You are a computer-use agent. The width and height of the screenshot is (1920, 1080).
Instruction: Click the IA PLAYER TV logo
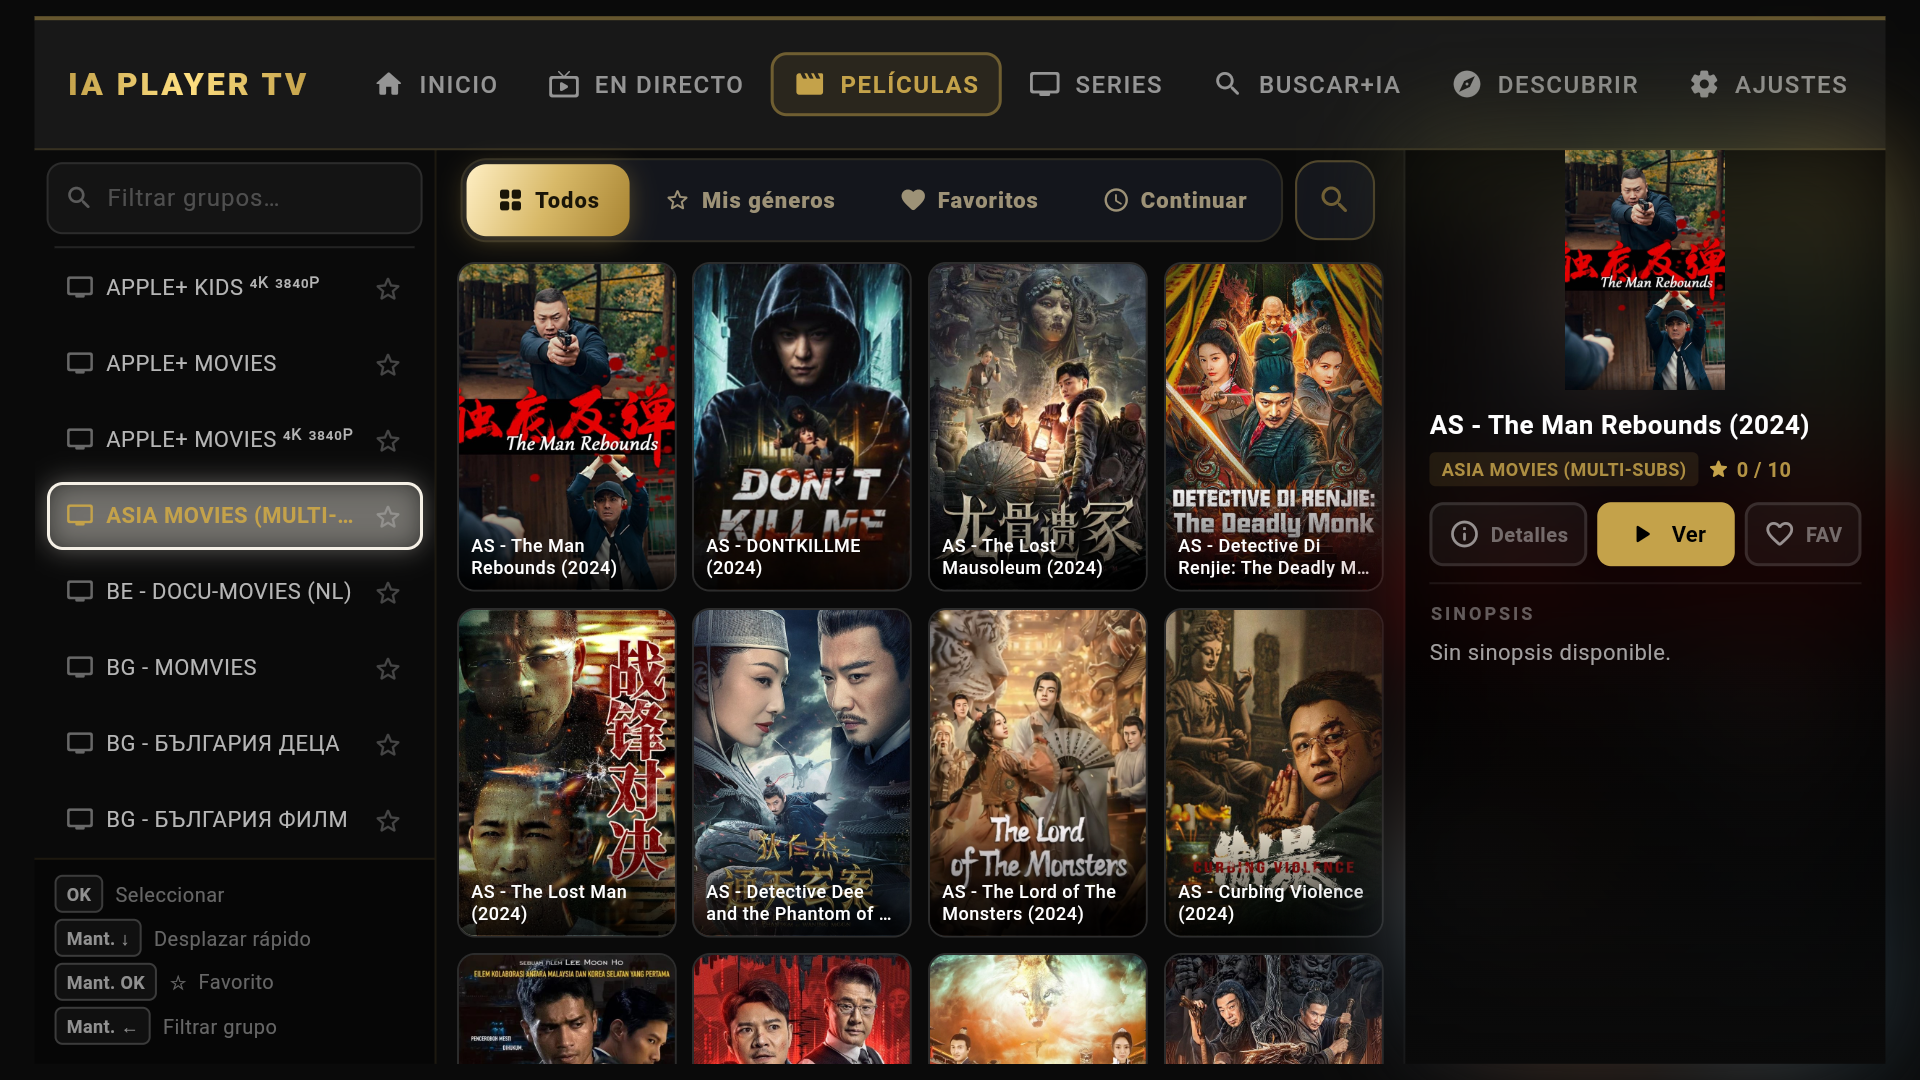point(188,85)
